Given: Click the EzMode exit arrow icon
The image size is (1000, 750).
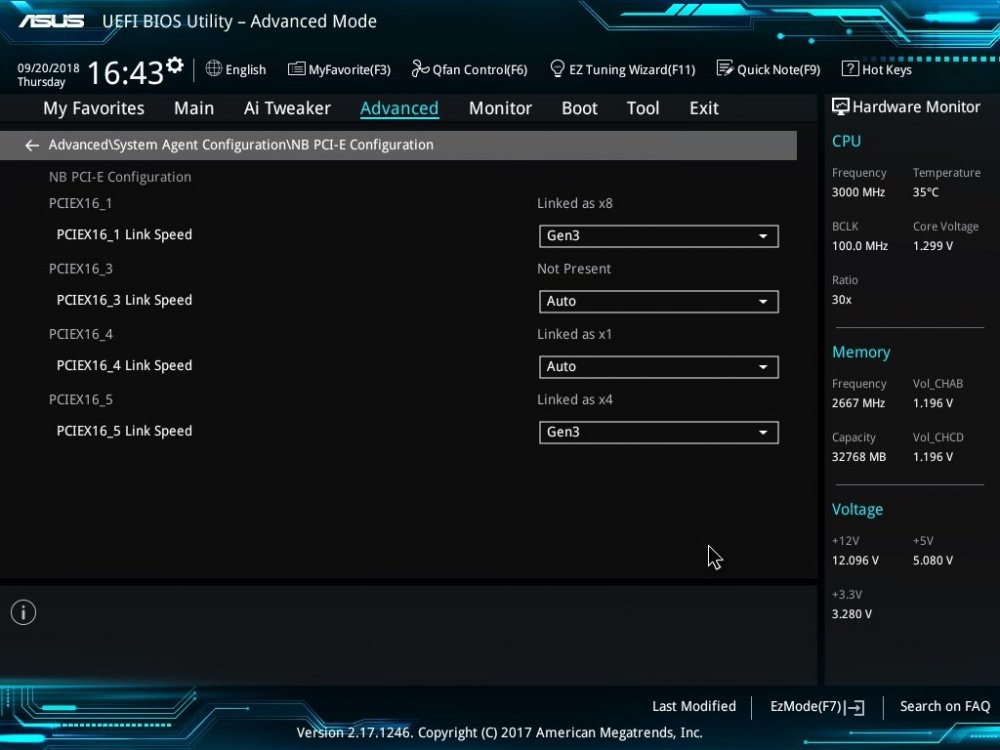Looking at the screenshot, I should (x=855, y=707).
